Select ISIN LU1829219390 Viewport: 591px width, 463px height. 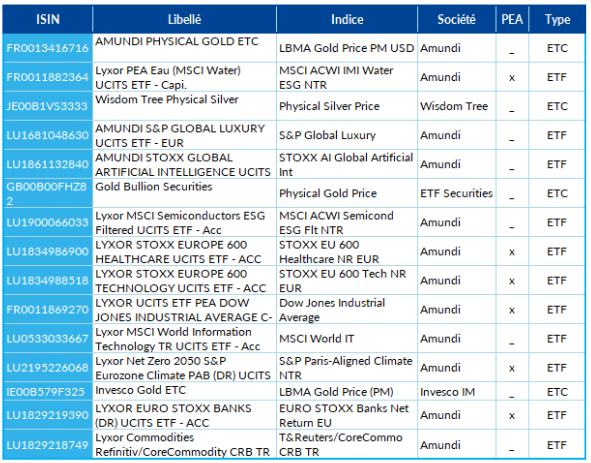pos(47,415)
